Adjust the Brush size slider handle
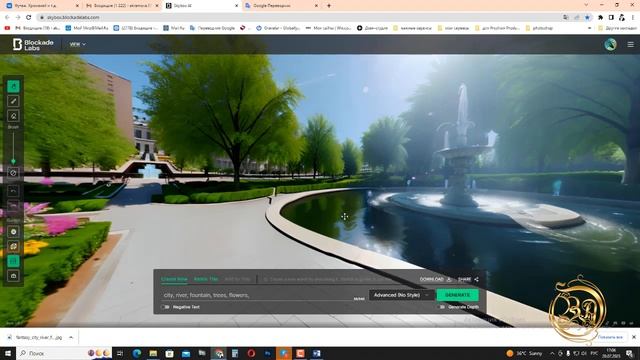 pyautogui.click(x=13, y=161)
